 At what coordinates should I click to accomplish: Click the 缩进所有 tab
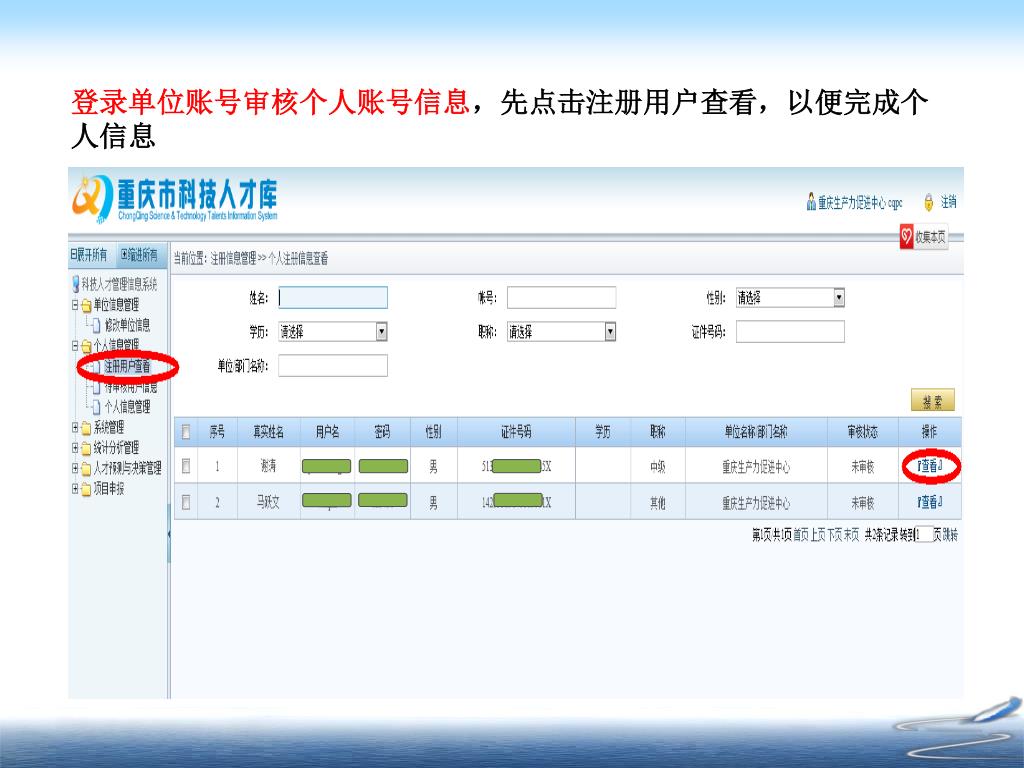point(140,255)
